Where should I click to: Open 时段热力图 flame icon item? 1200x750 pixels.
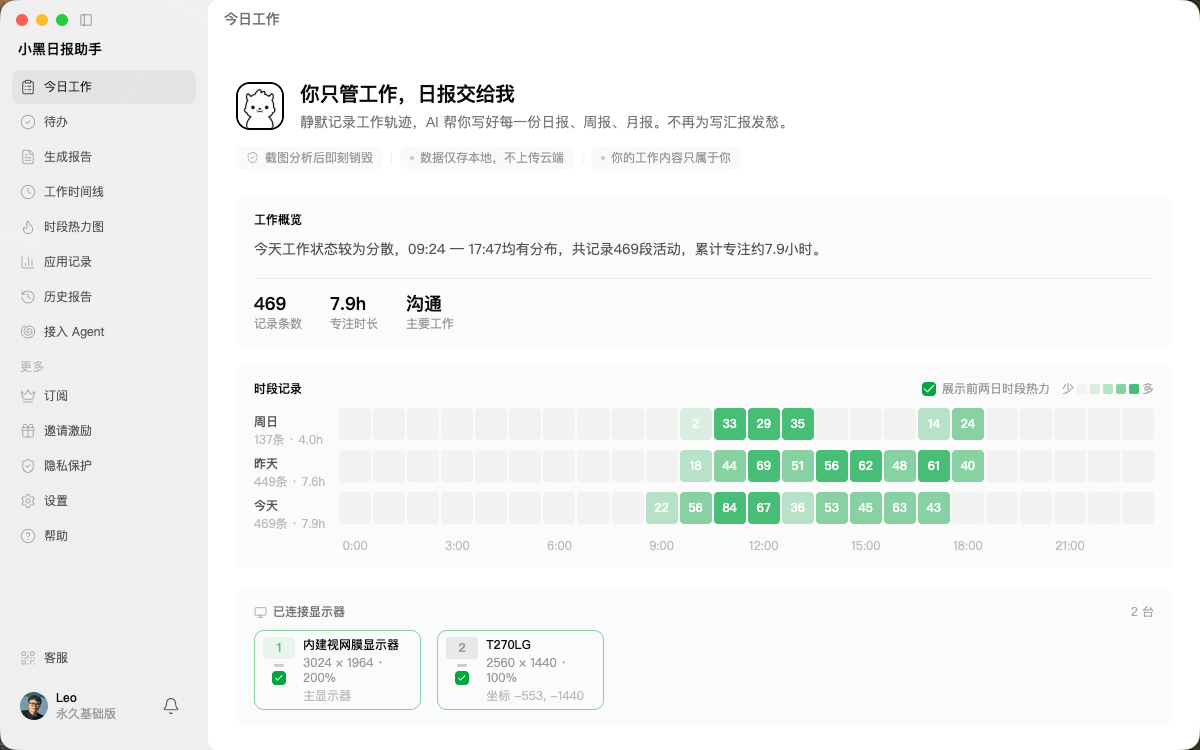[x=104, y=227]
